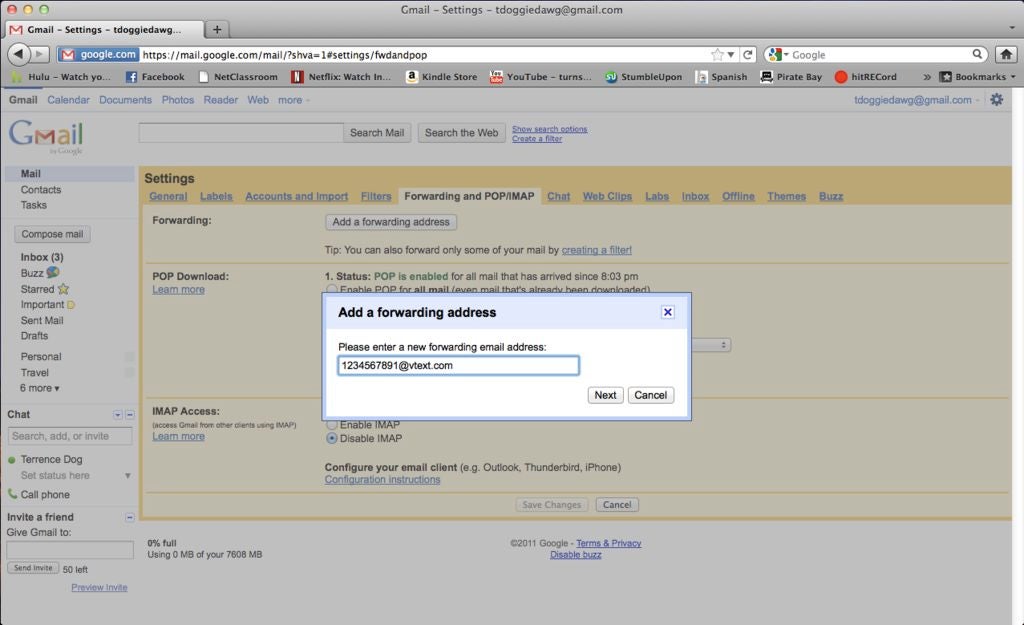The image size is (1024, 625).
Task: Bookmark page using star icon
Action: pyautogui.click(x=717, y=55)
